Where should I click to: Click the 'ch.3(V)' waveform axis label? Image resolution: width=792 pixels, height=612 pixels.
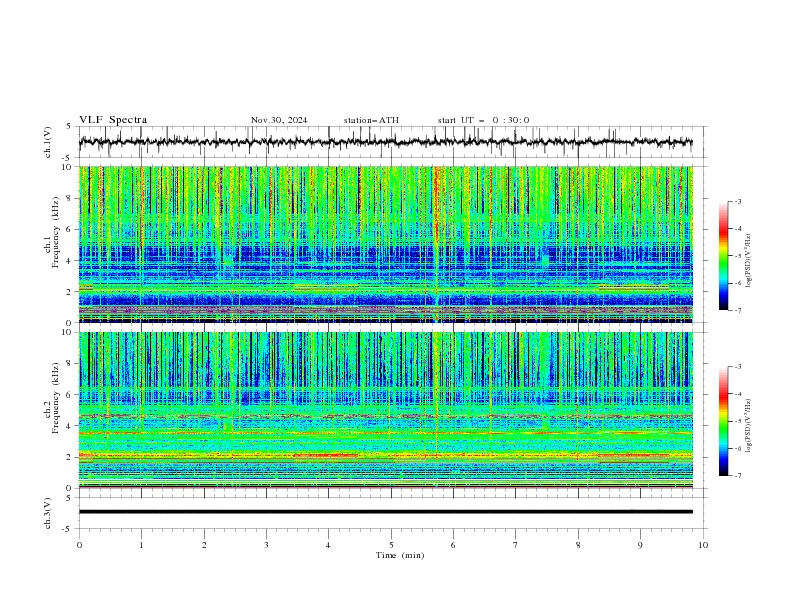[48, 513]
